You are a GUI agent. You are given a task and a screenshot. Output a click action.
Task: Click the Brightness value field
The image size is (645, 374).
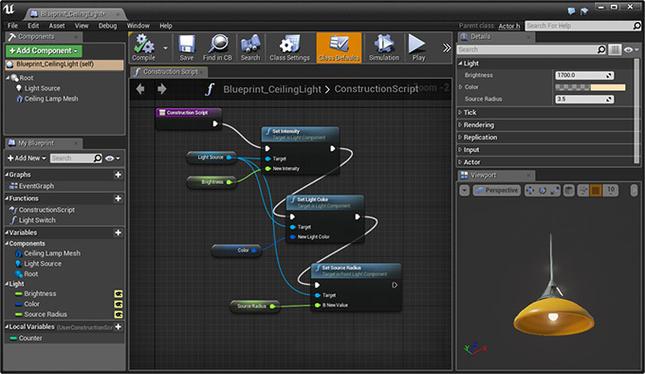click(585, 75)
